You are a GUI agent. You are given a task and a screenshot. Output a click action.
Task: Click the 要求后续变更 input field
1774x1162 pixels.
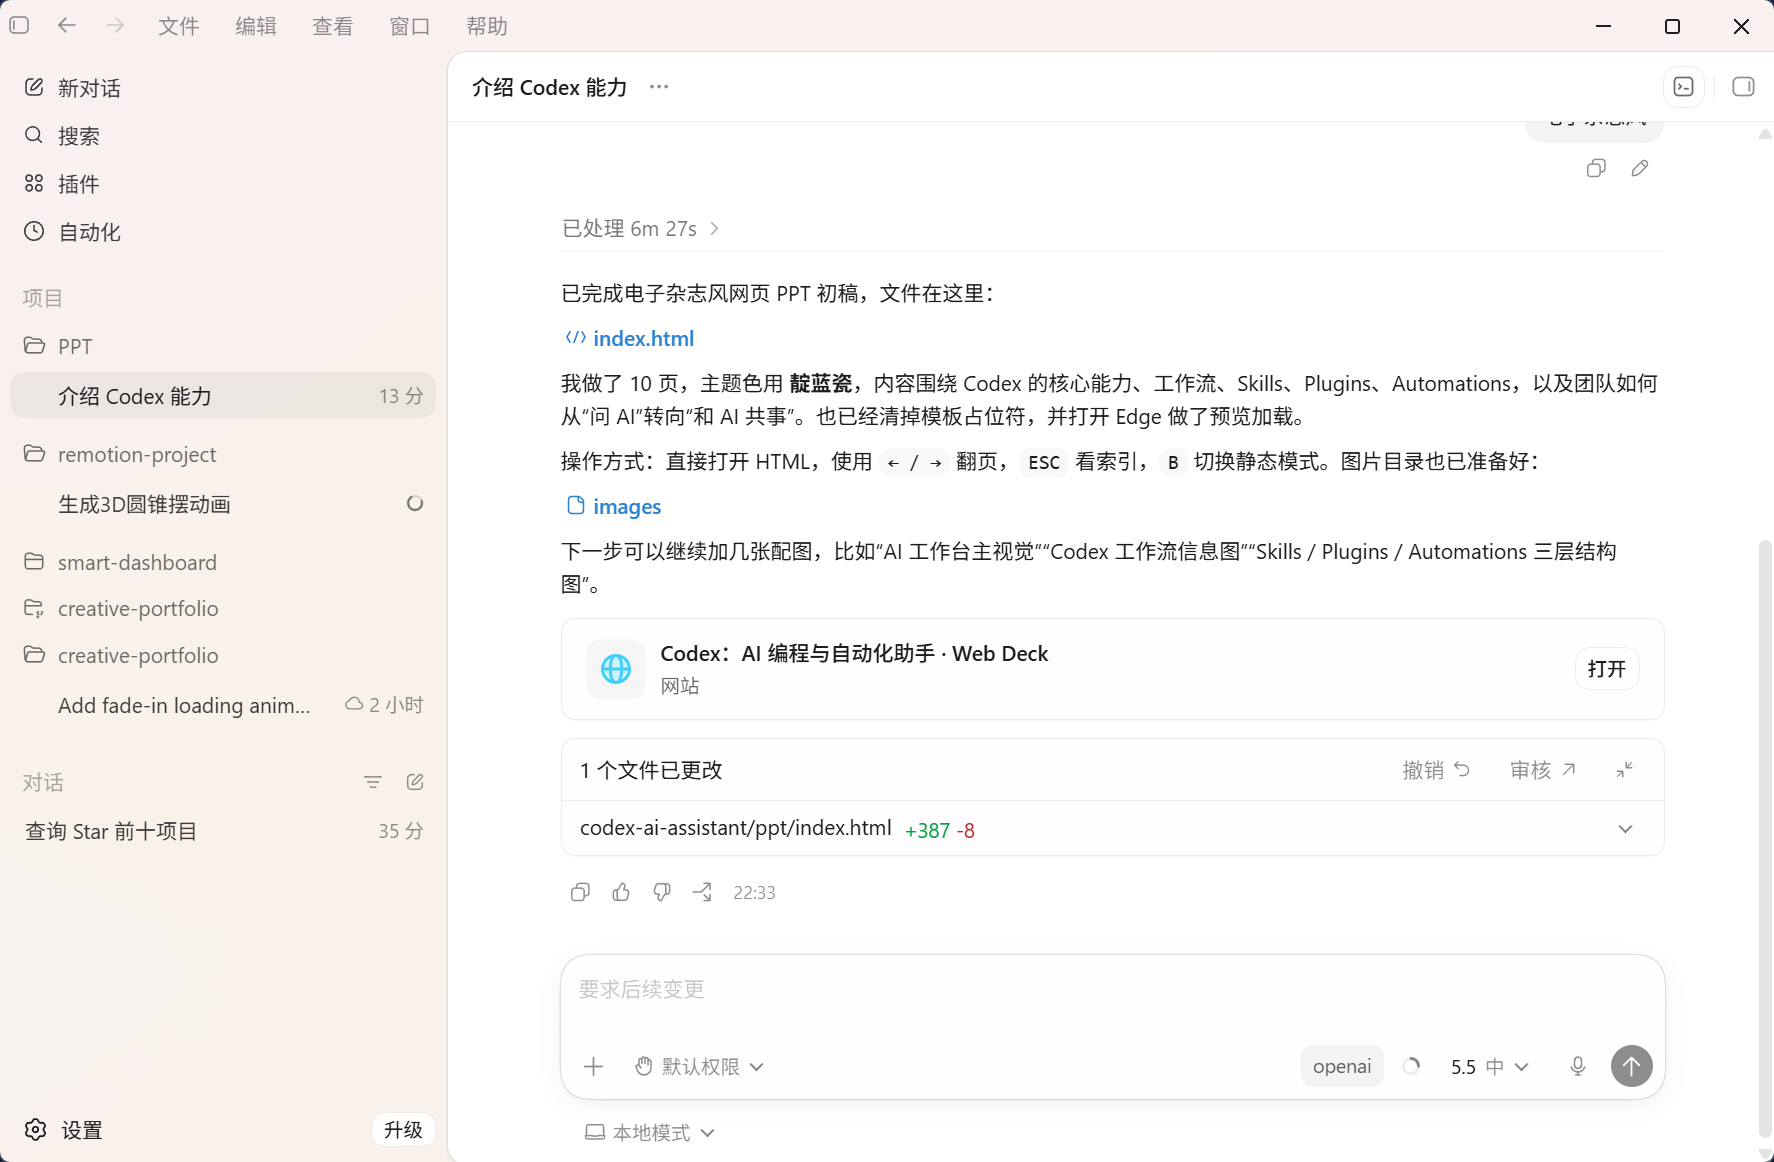1113,990
